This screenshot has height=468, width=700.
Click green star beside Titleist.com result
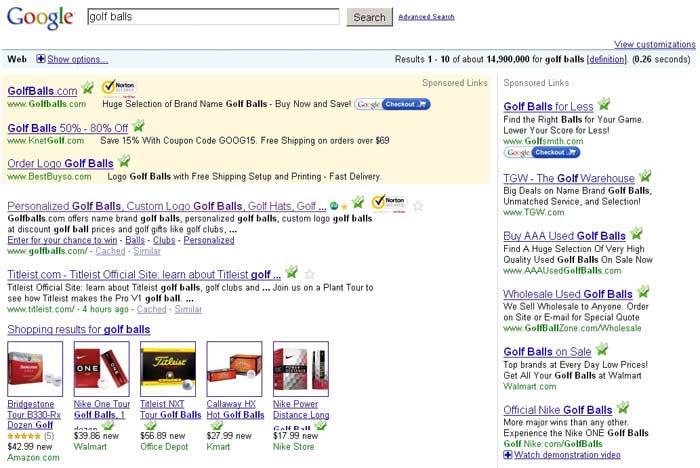291,271
